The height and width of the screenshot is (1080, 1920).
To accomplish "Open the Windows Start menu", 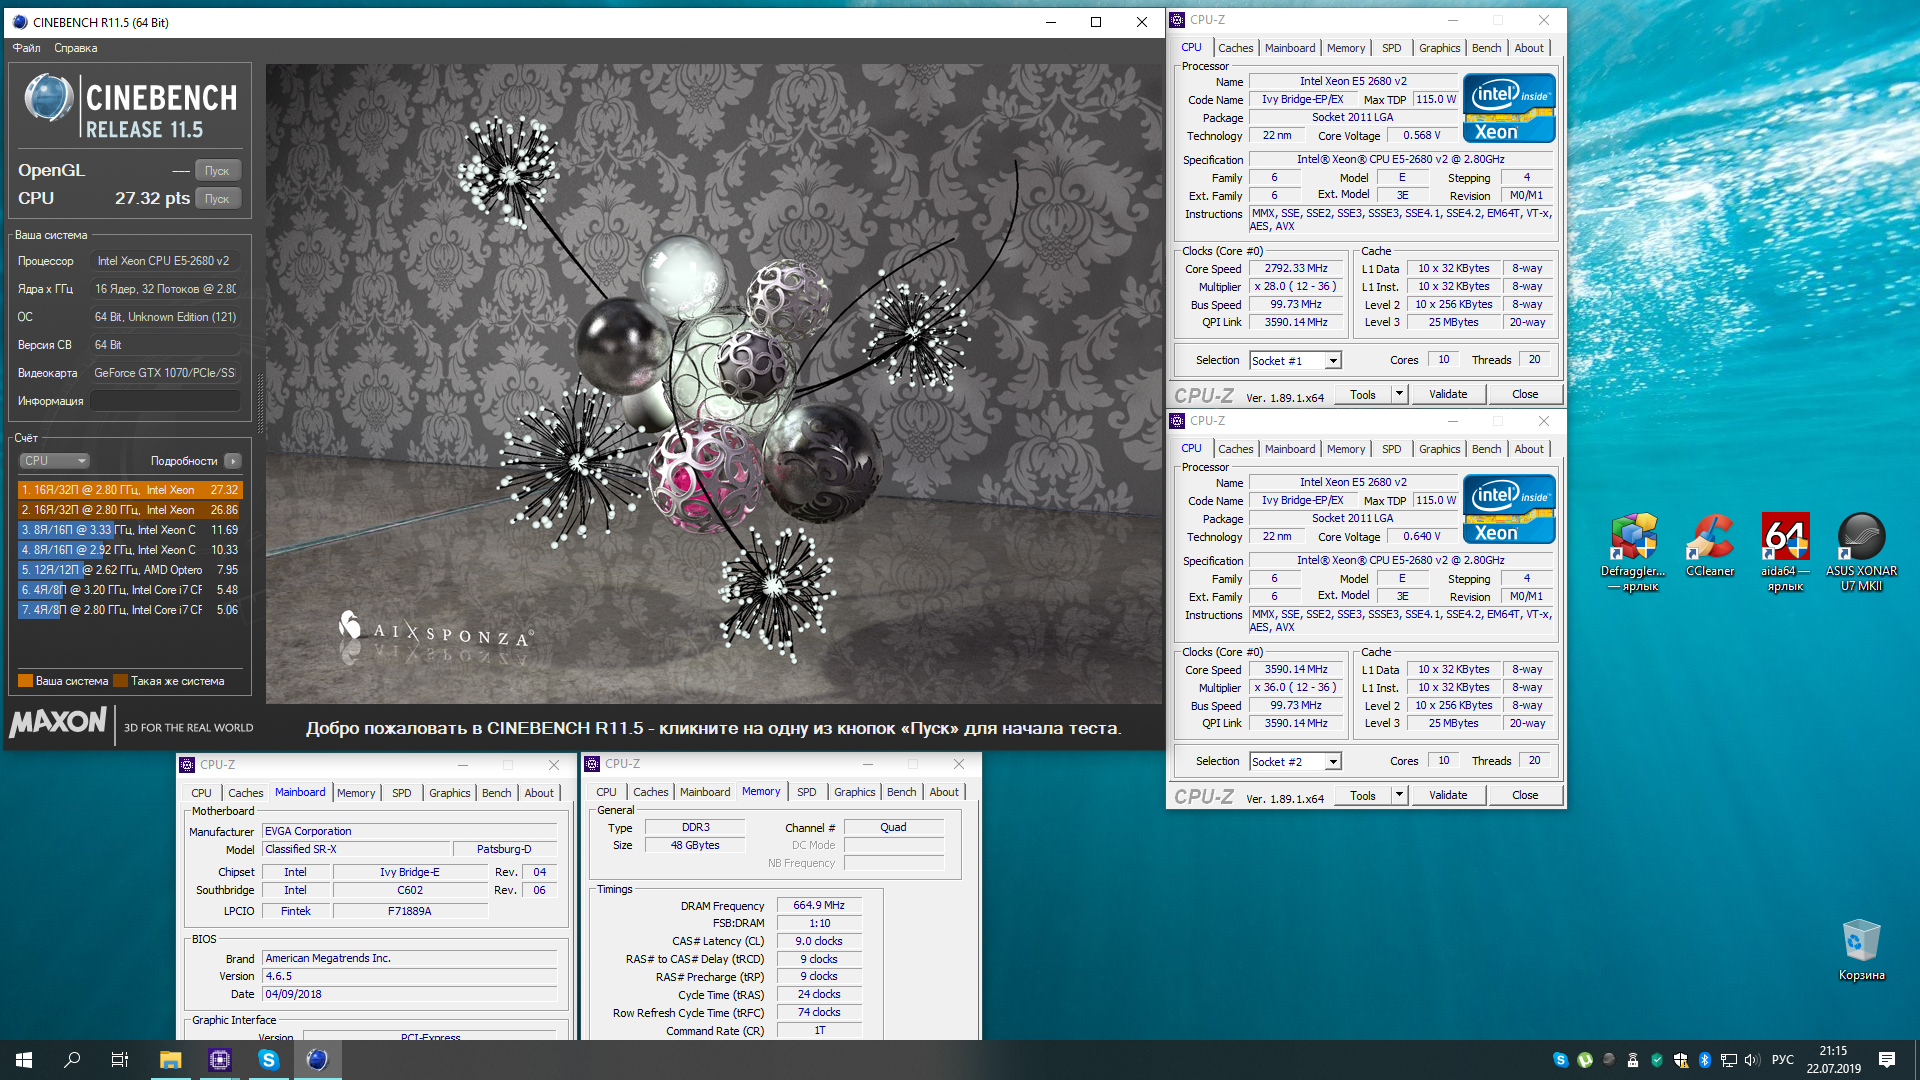I will click(x=24, y=1060).
